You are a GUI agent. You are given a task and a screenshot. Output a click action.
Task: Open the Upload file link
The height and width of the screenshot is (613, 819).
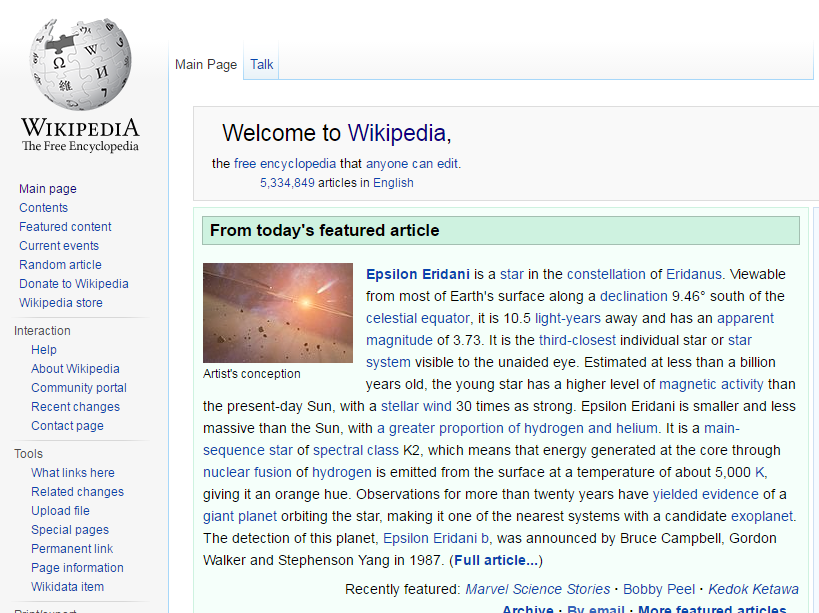tap(60, 511)
